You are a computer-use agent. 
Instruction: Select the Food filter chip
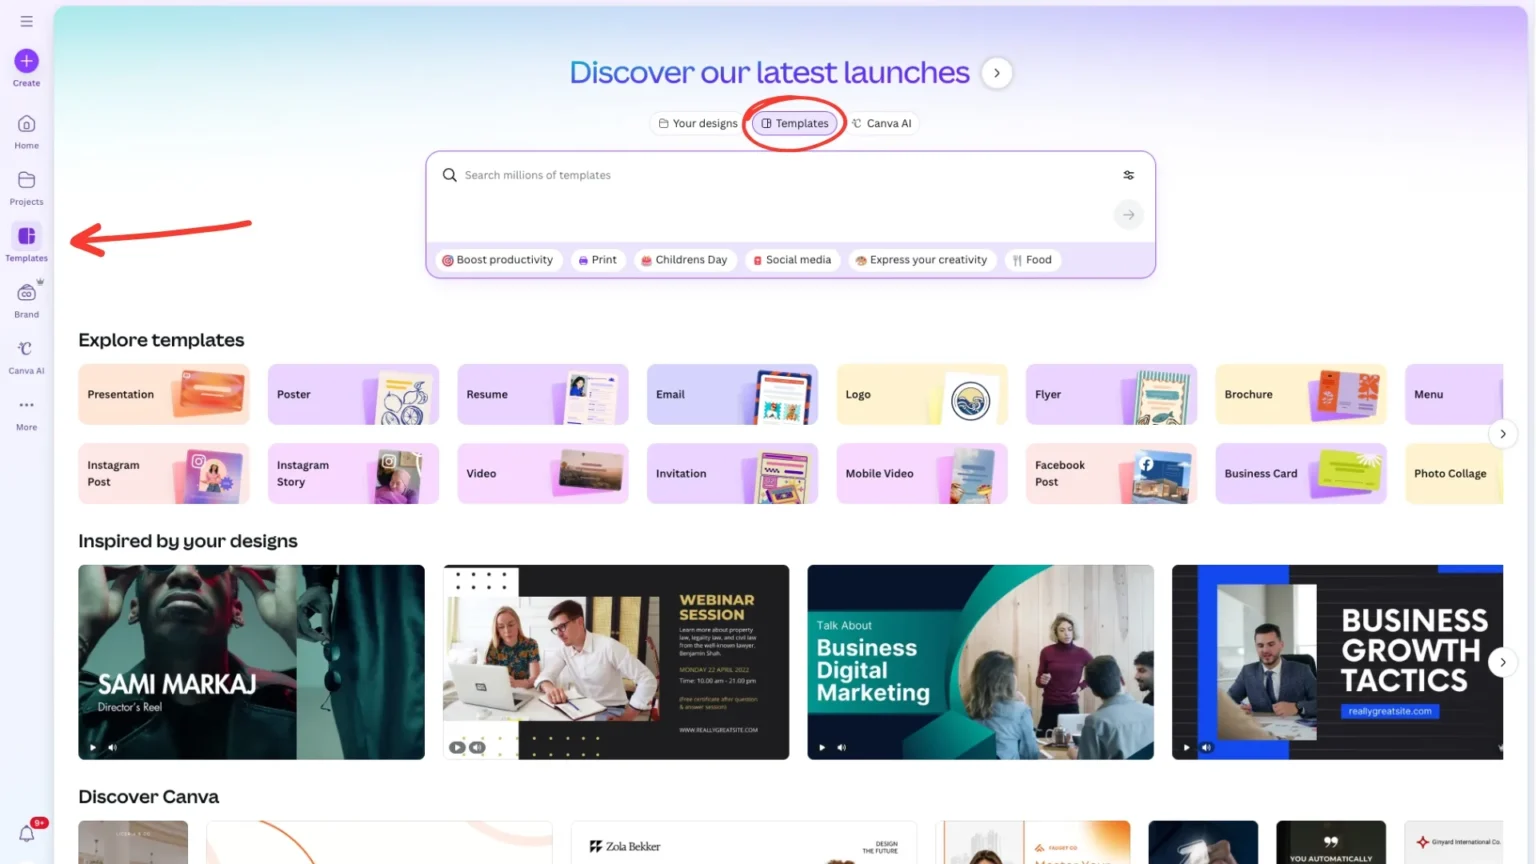[1032, 260]
